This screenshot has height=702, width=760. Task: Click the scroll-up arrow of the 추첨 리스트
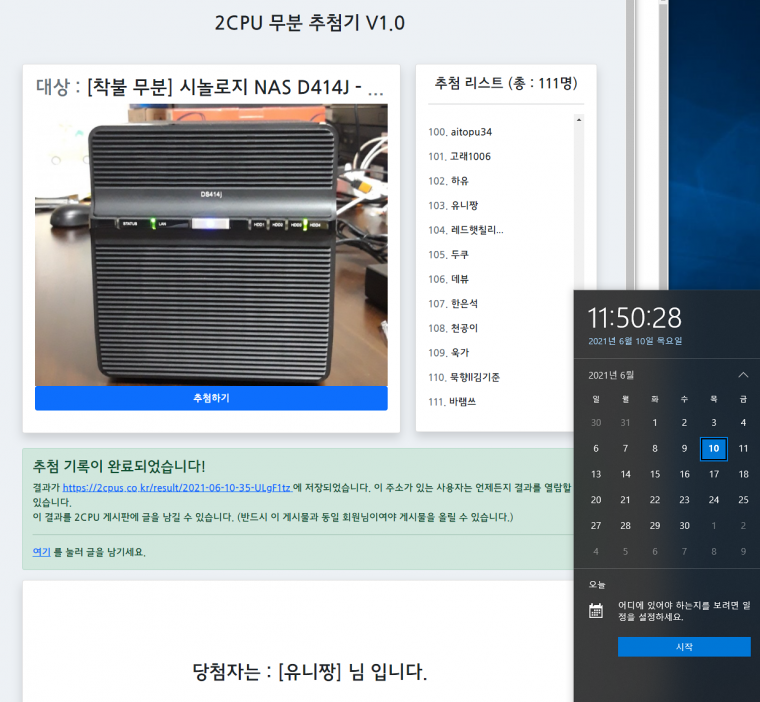pyautogui.click(x=579, y=120)
